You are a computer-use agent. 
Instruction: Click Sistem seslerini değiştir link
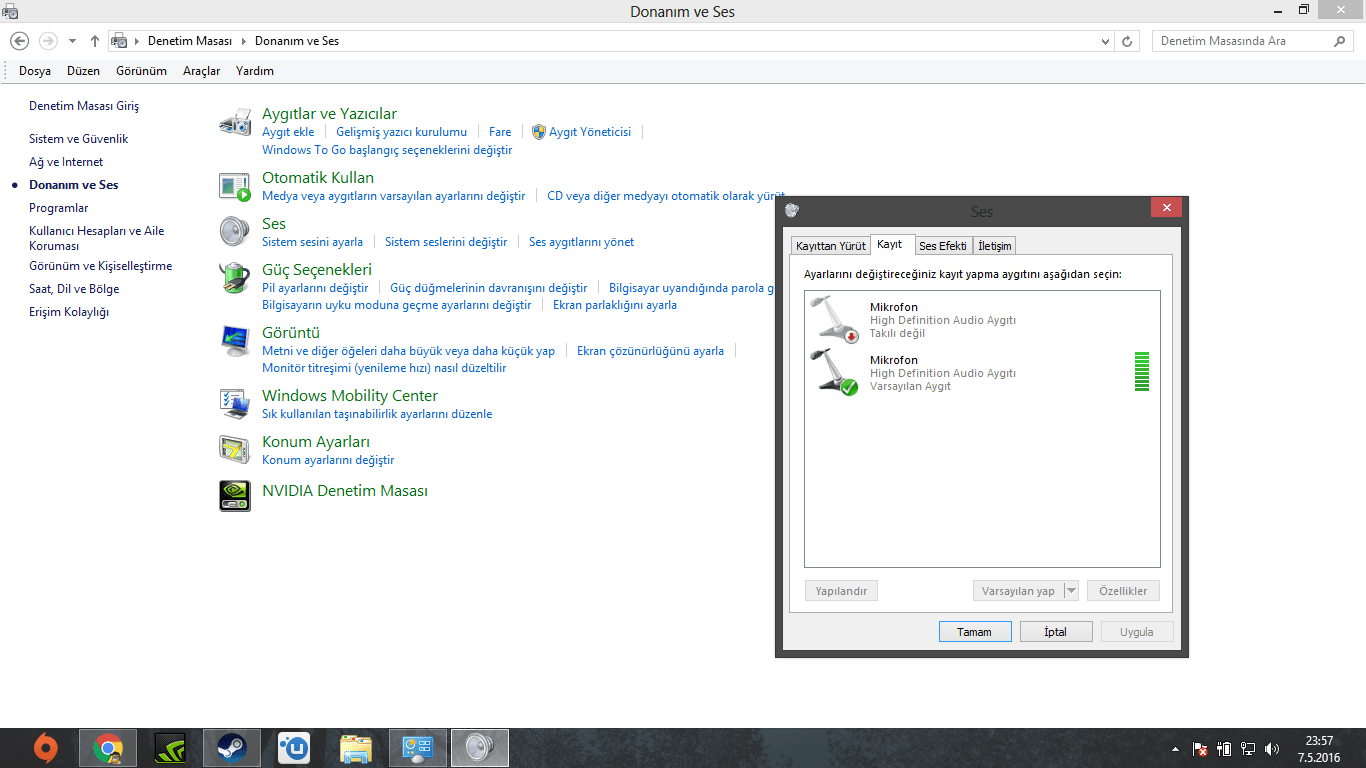[446, 242]
